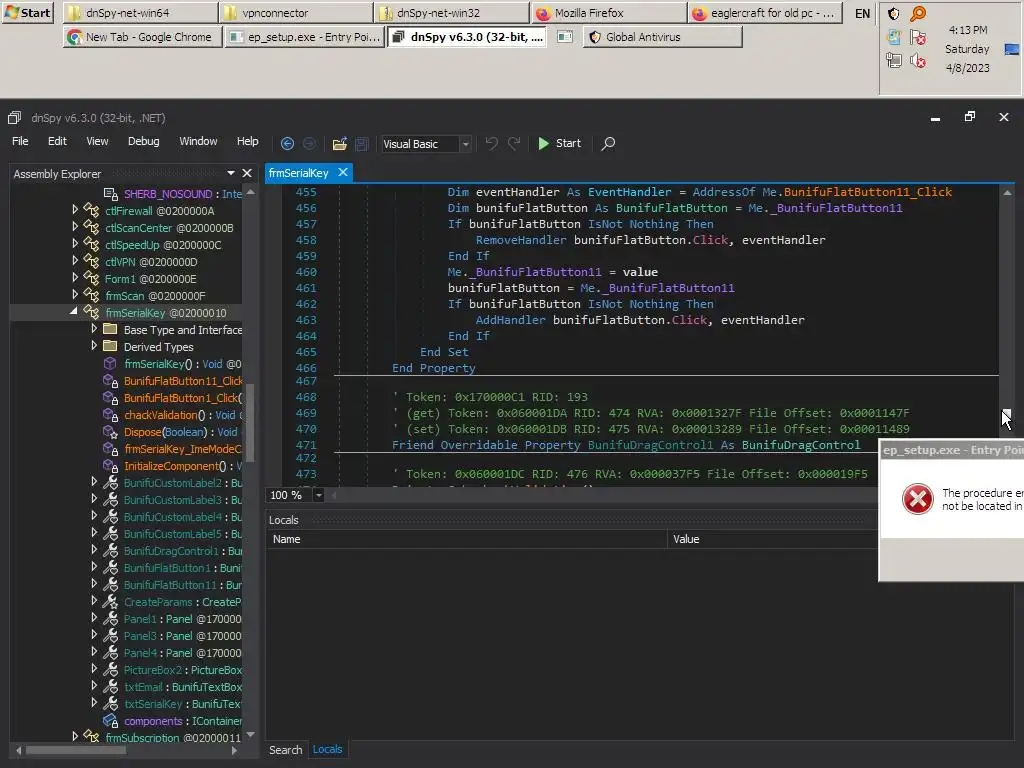This screenshot has width=1024, height=768.
Task: Click the BunifuFlatButton11_Click link in code
Action: click(x=867, y=192)
